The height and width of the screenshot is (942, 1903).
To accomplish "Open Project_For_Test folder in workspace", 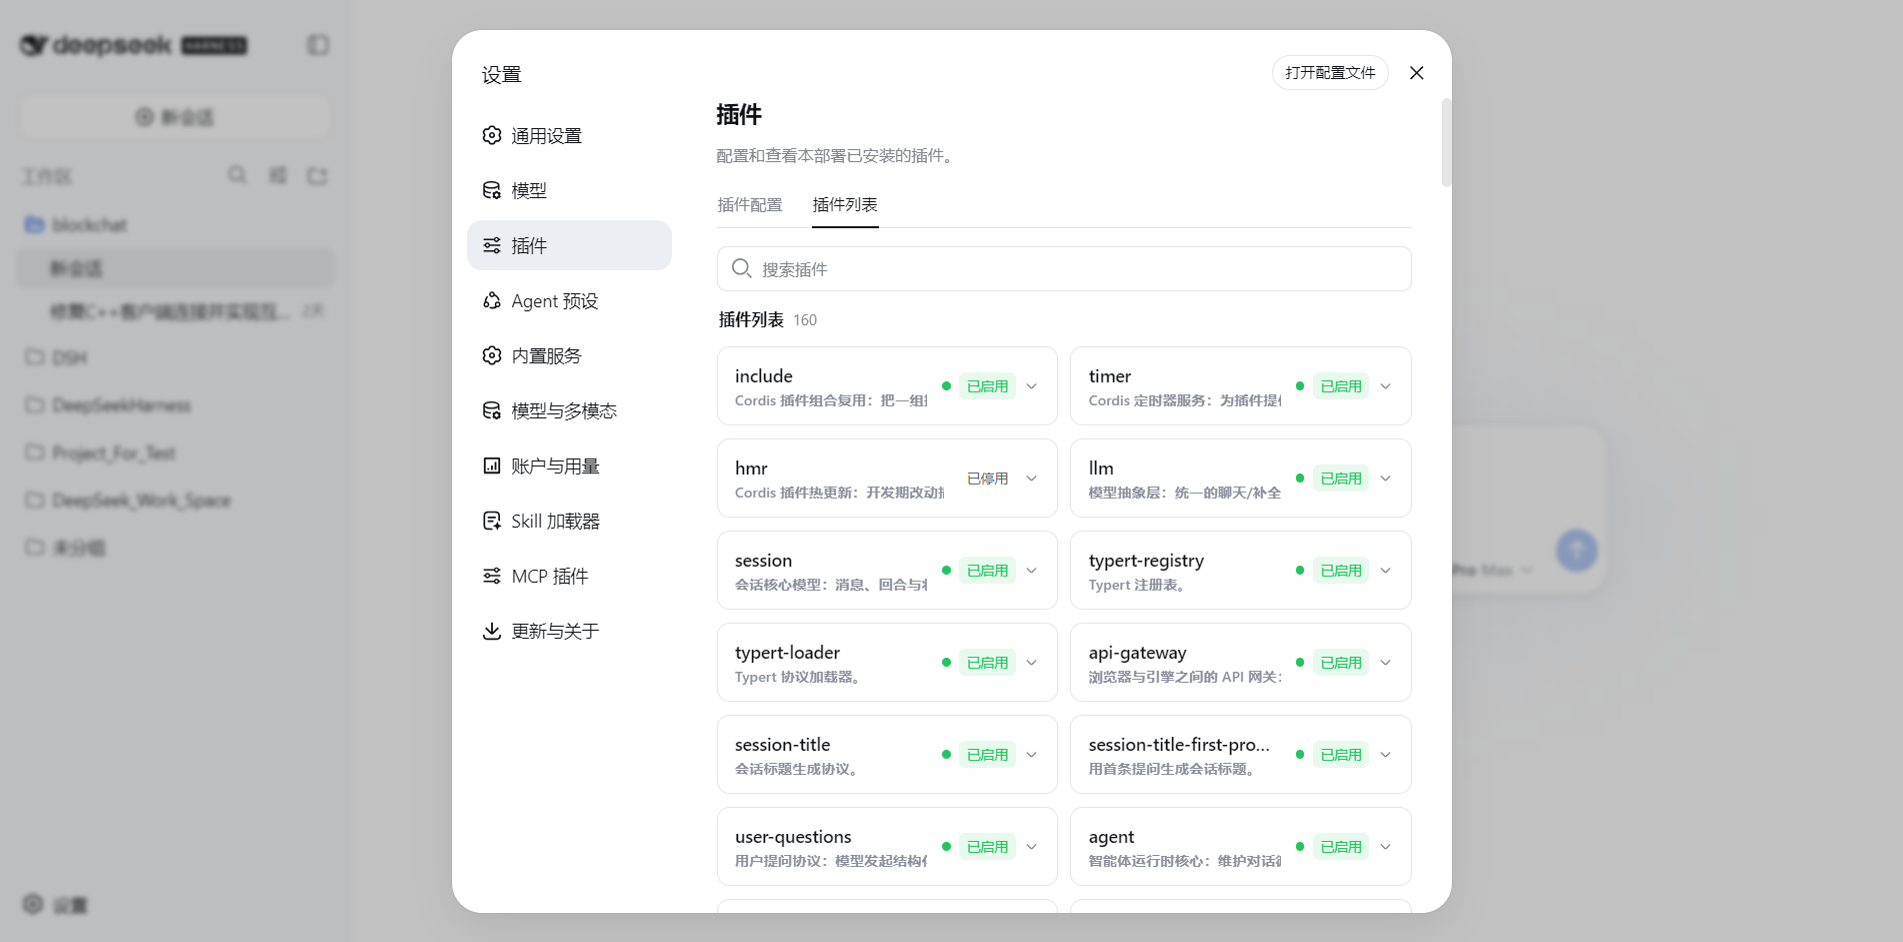I will [x=175, y=453].
